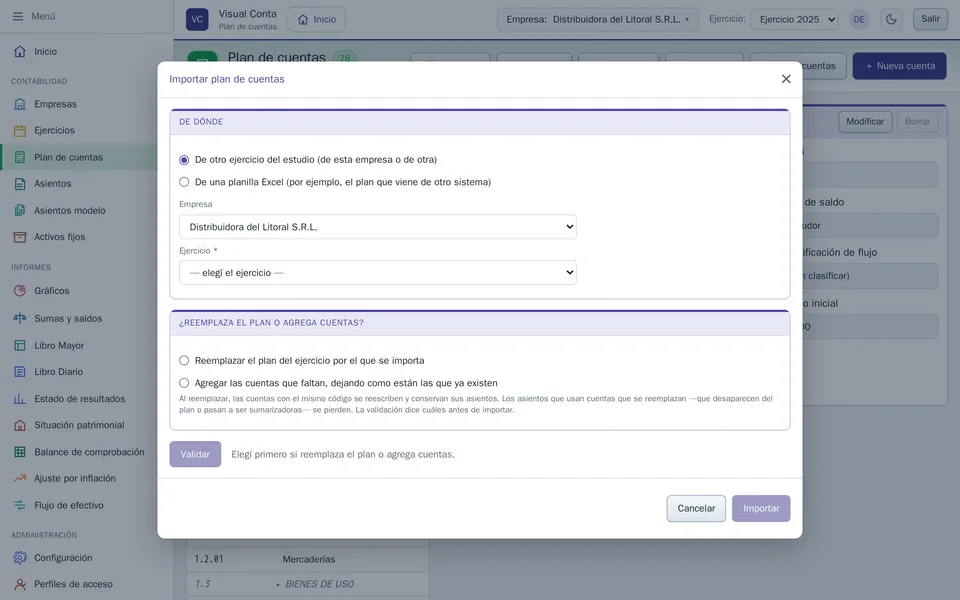Click the Inicio button in header

pyautogui.click(x=317, y=19)
